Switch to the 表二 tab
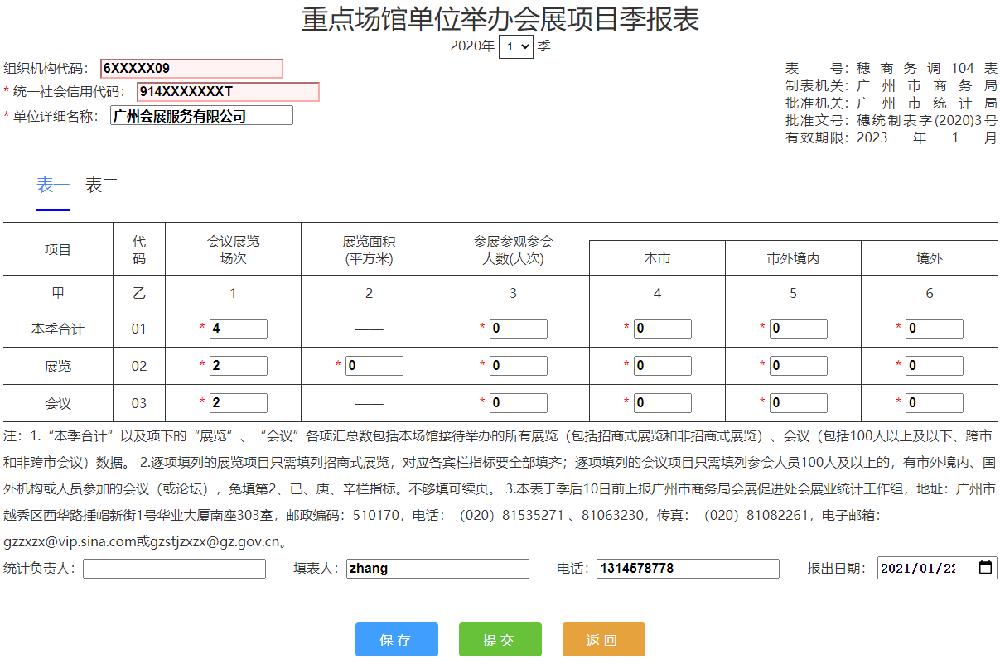 point(101,185)
